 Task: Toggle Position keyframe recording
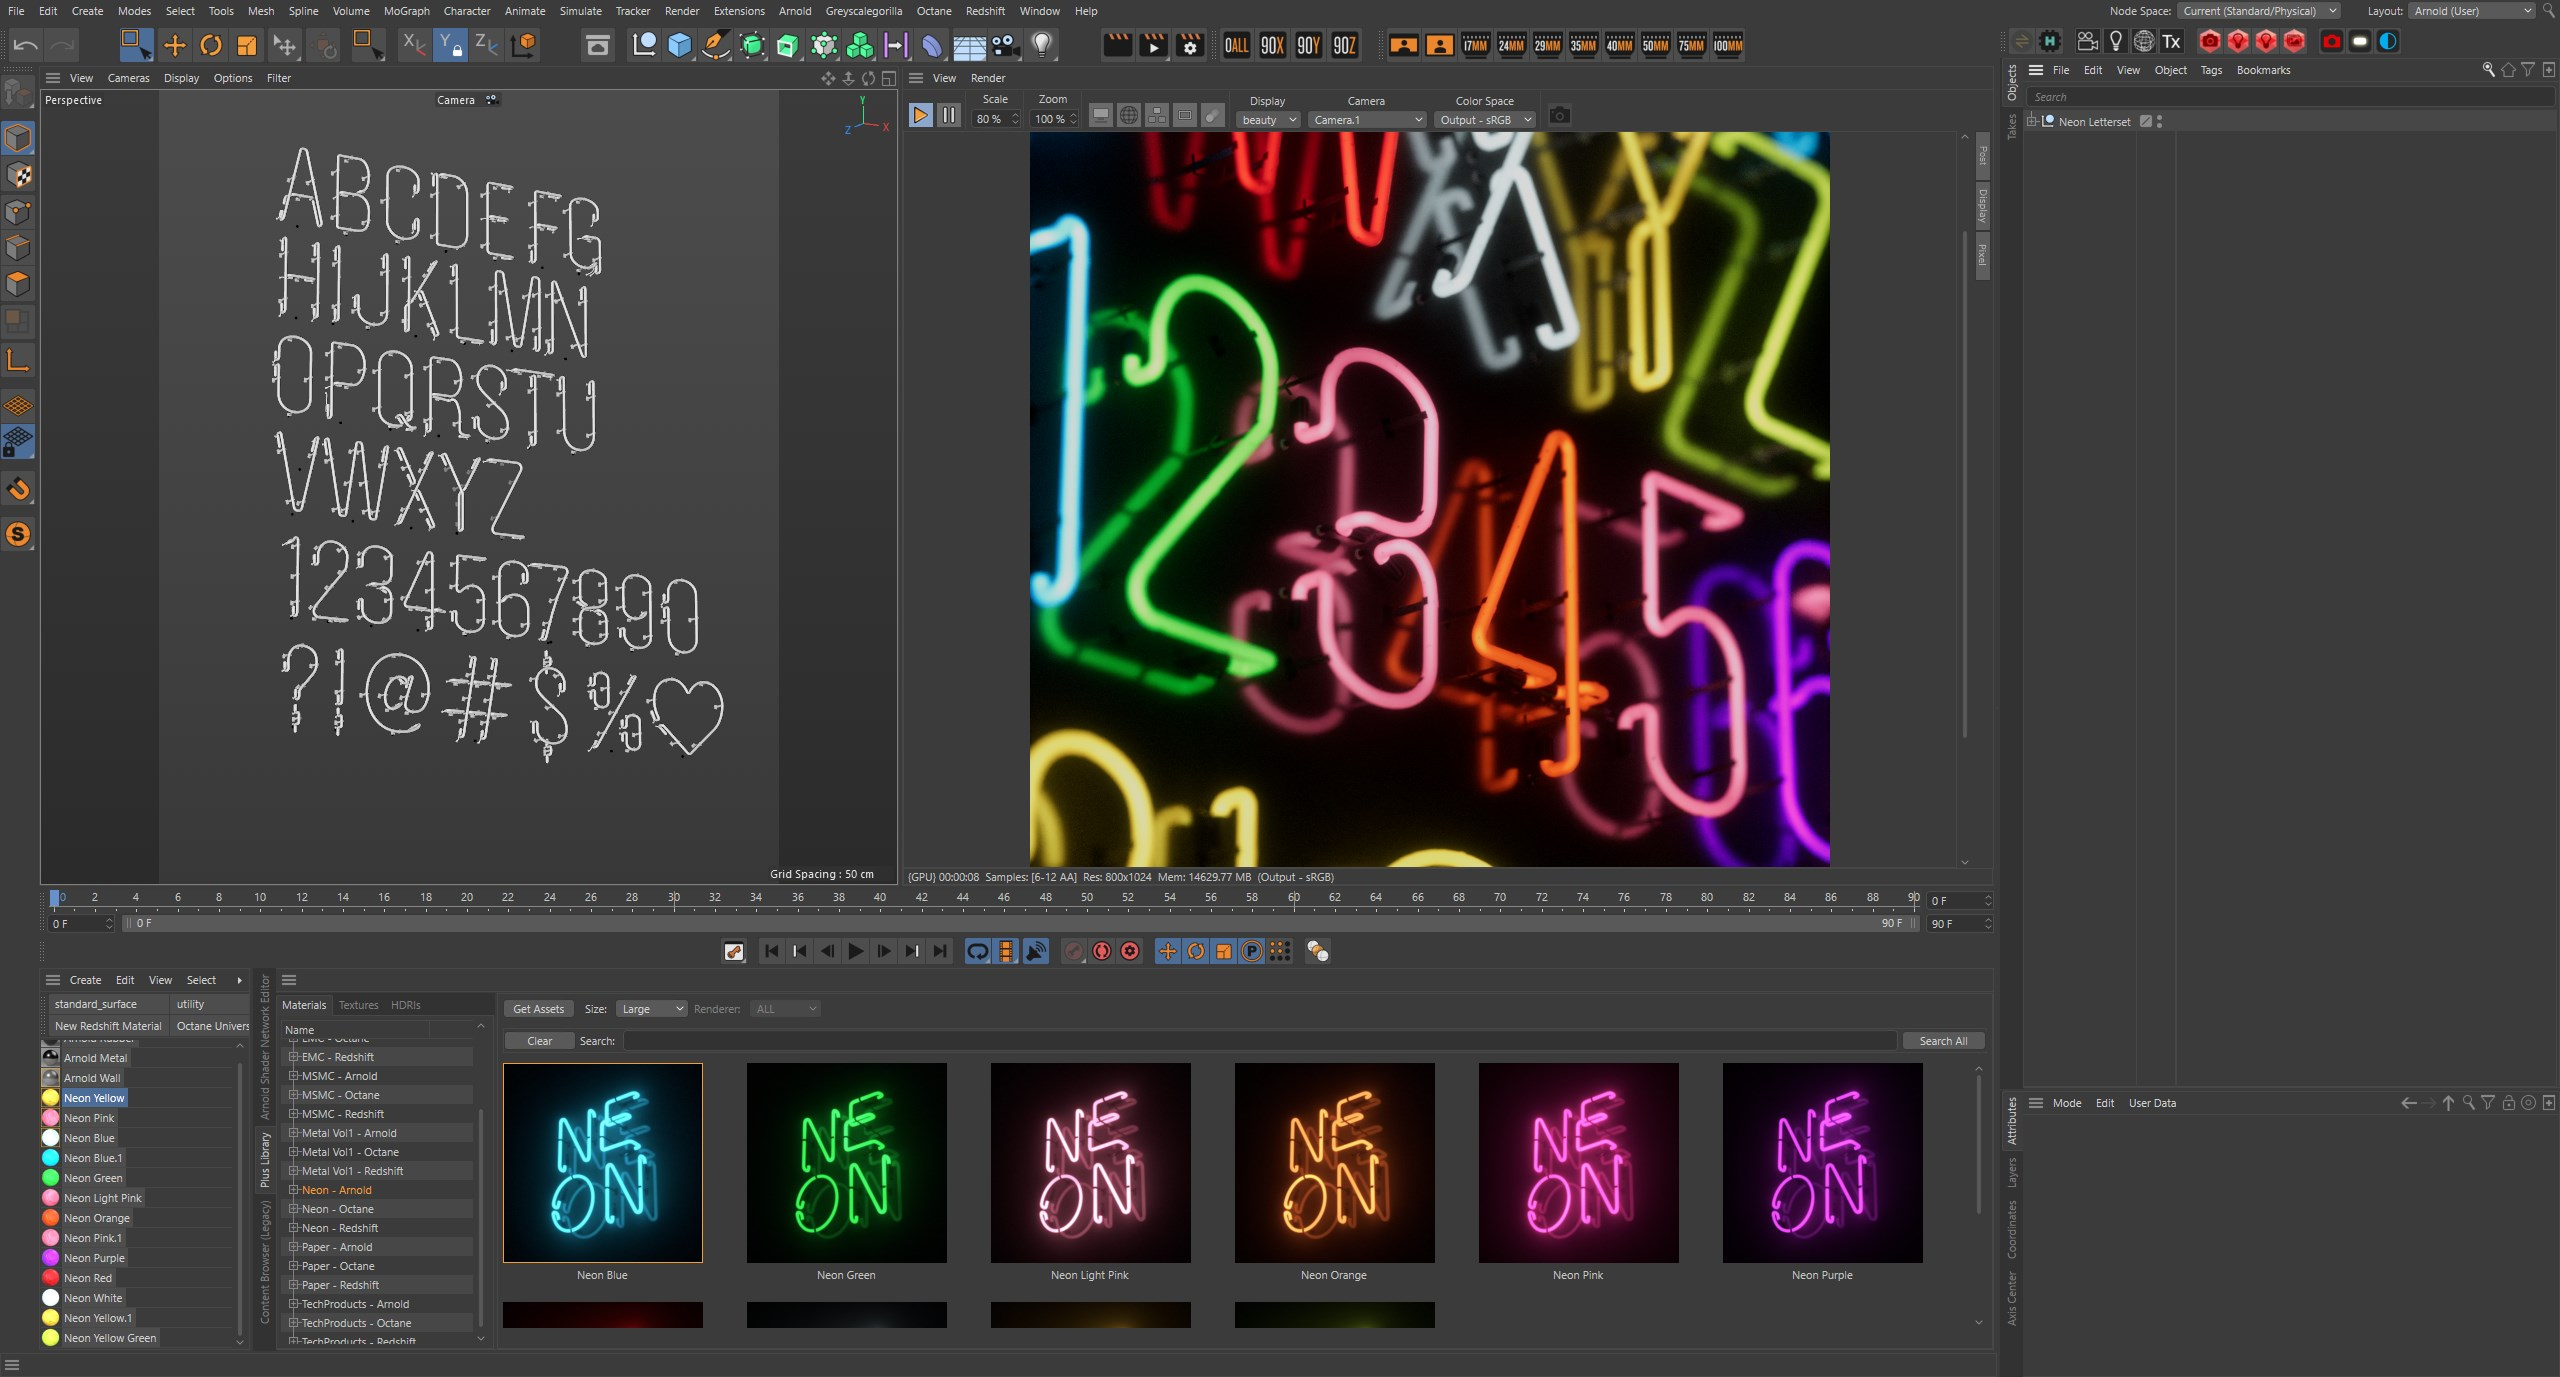click(x=1167, y=952)
